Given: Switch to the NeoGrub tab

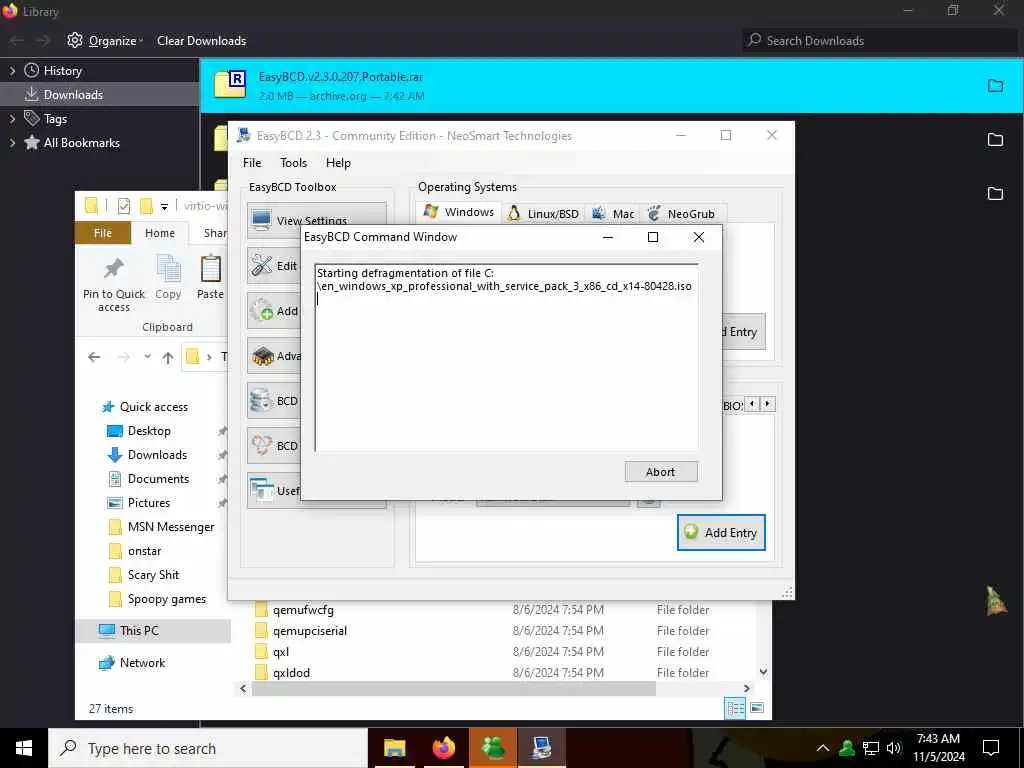Looking at the screenshot, I should pyautogui.click(x=682, y=213).
